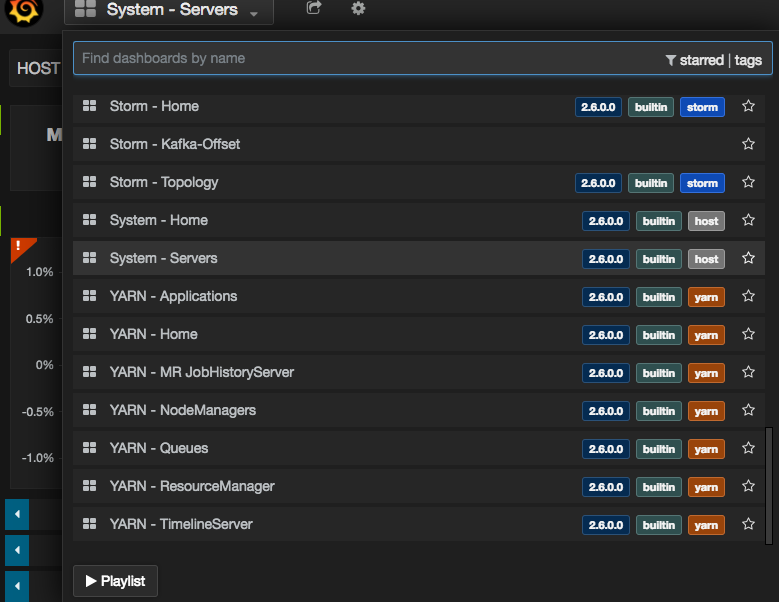Focus the Find dashboards by name field
The height and width of the screenshot is (602, 779).
click(x=360, y=59)
